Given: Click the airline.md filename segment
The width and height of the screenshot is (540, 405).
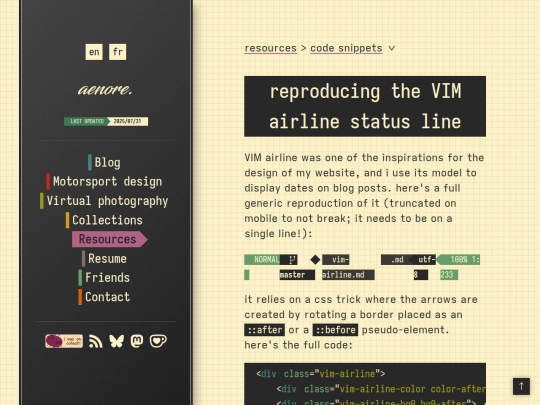Looking at the screenshot, I should (348, 275).
